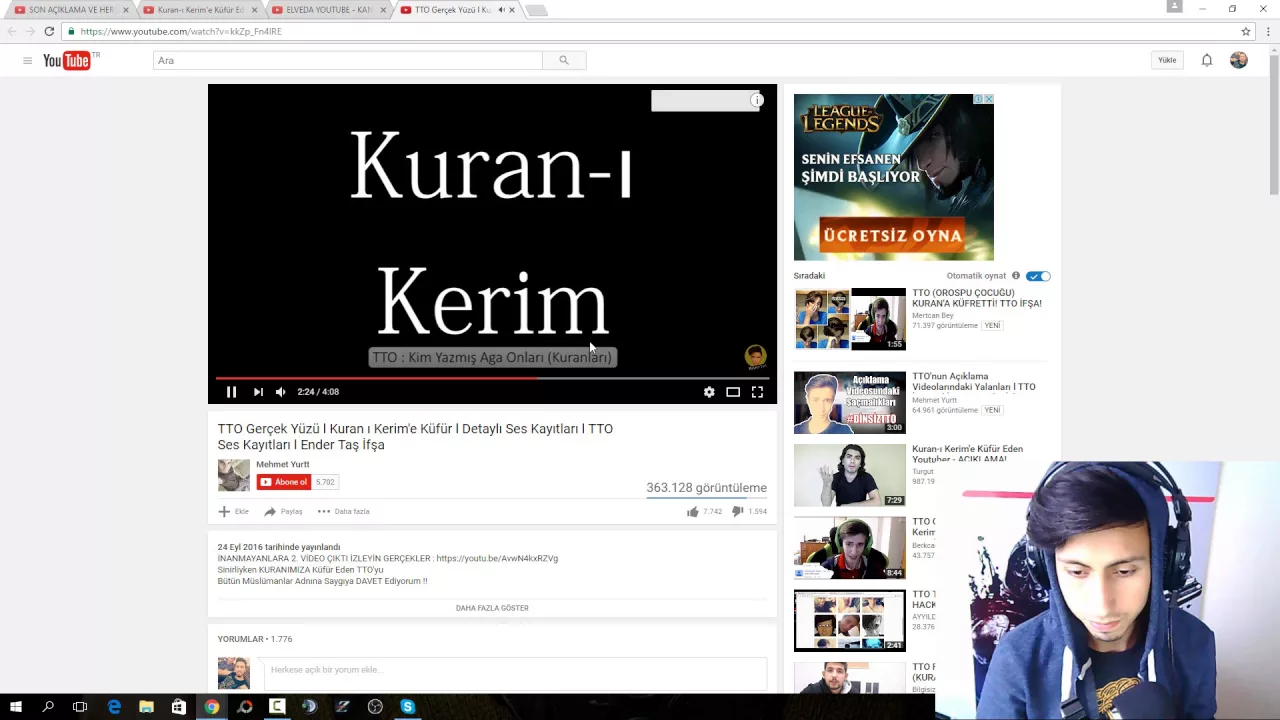The width and height of the screenshot is (1280, 720).
Task: Show the autoplay info icon
Action: (x=1016, y=276)
